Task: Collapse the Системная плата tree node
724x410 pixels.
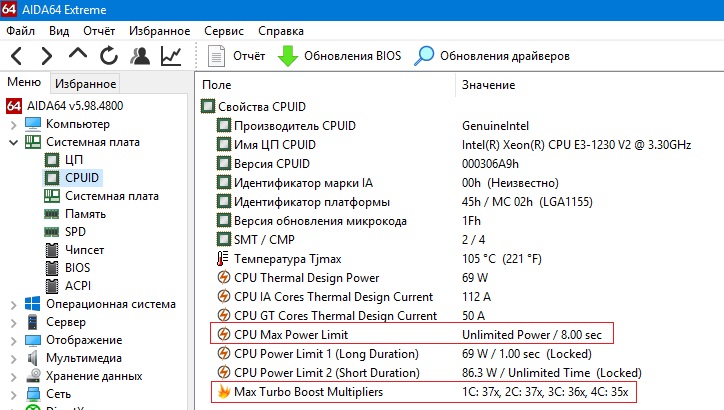Action: click(x=12, y=142)
